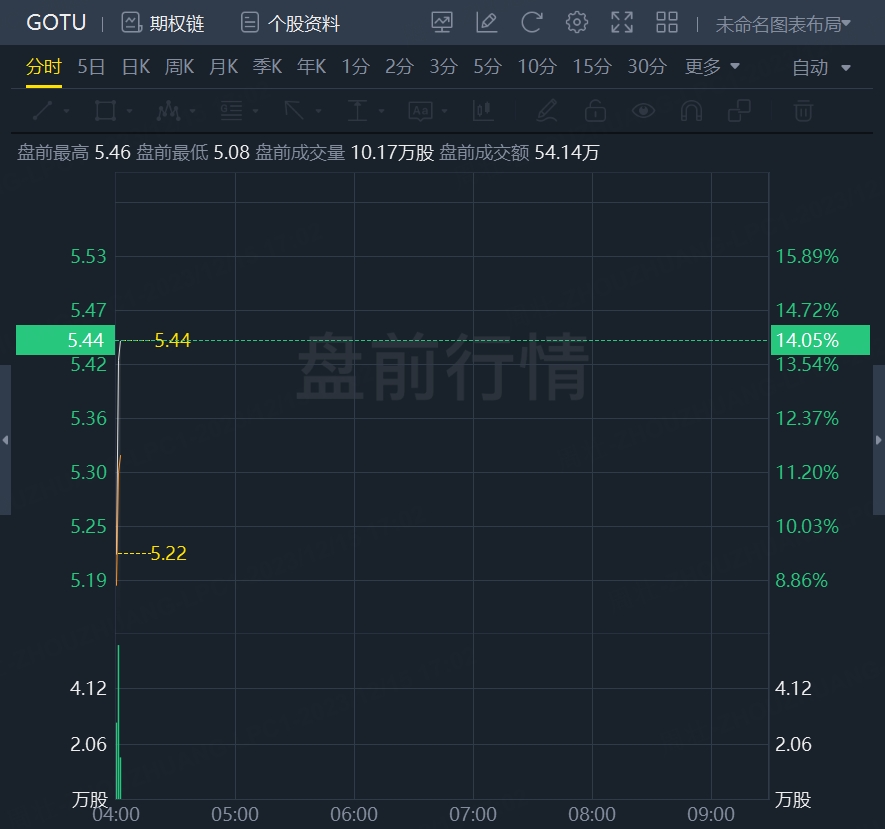This screenshot has height=829, width=885.
Task: Select the 3分 interval
Action: [444, 67]
